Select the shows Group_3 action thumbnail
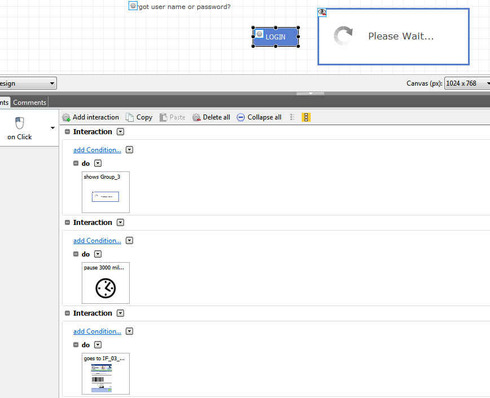The image size is (490, 398). (x=106, y=192)
